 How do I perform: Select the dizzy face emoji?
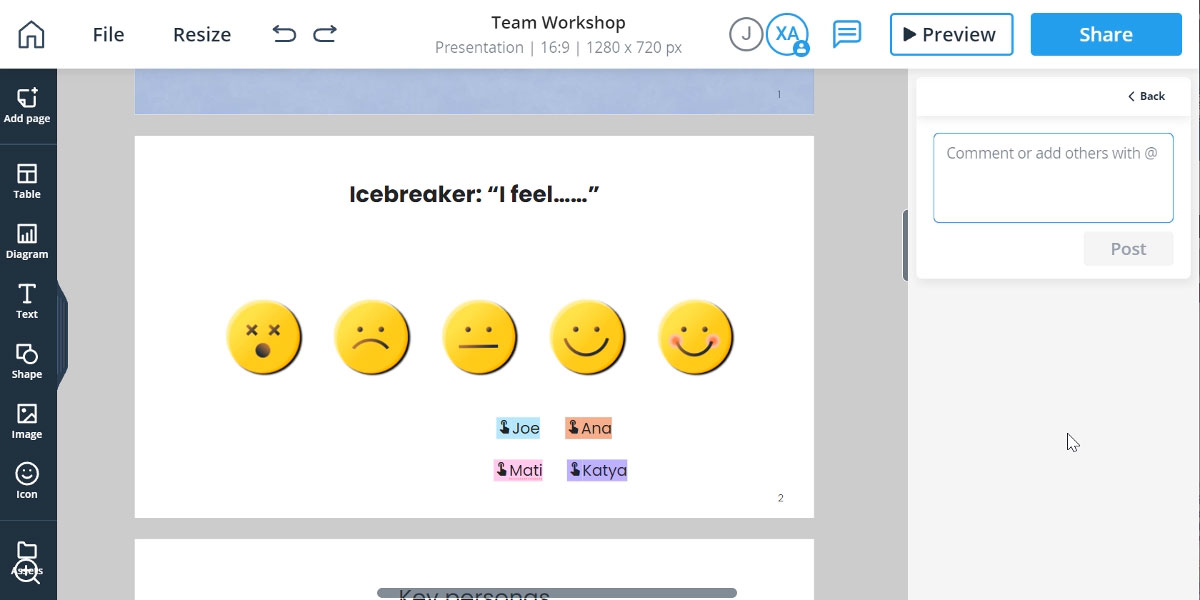pyautogui.click(x=264, y=337)
